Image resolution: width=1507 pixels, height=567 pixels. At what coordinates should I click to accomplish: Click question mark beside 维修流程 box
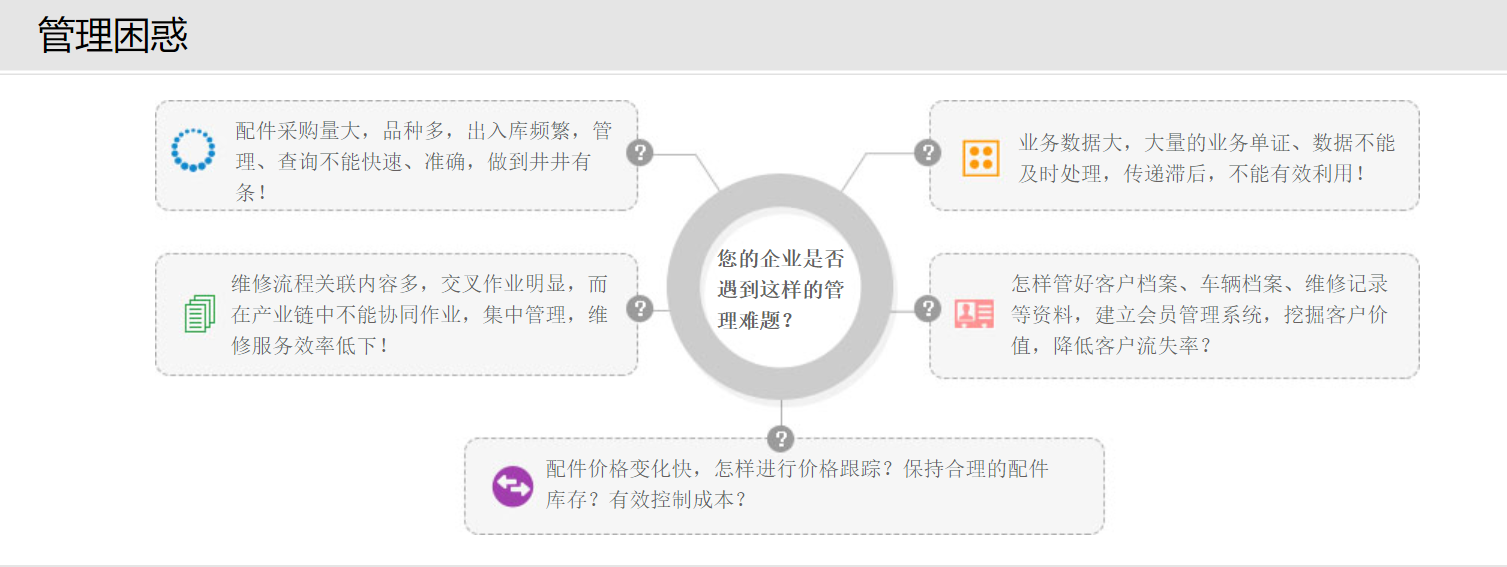tap(640, 309)
